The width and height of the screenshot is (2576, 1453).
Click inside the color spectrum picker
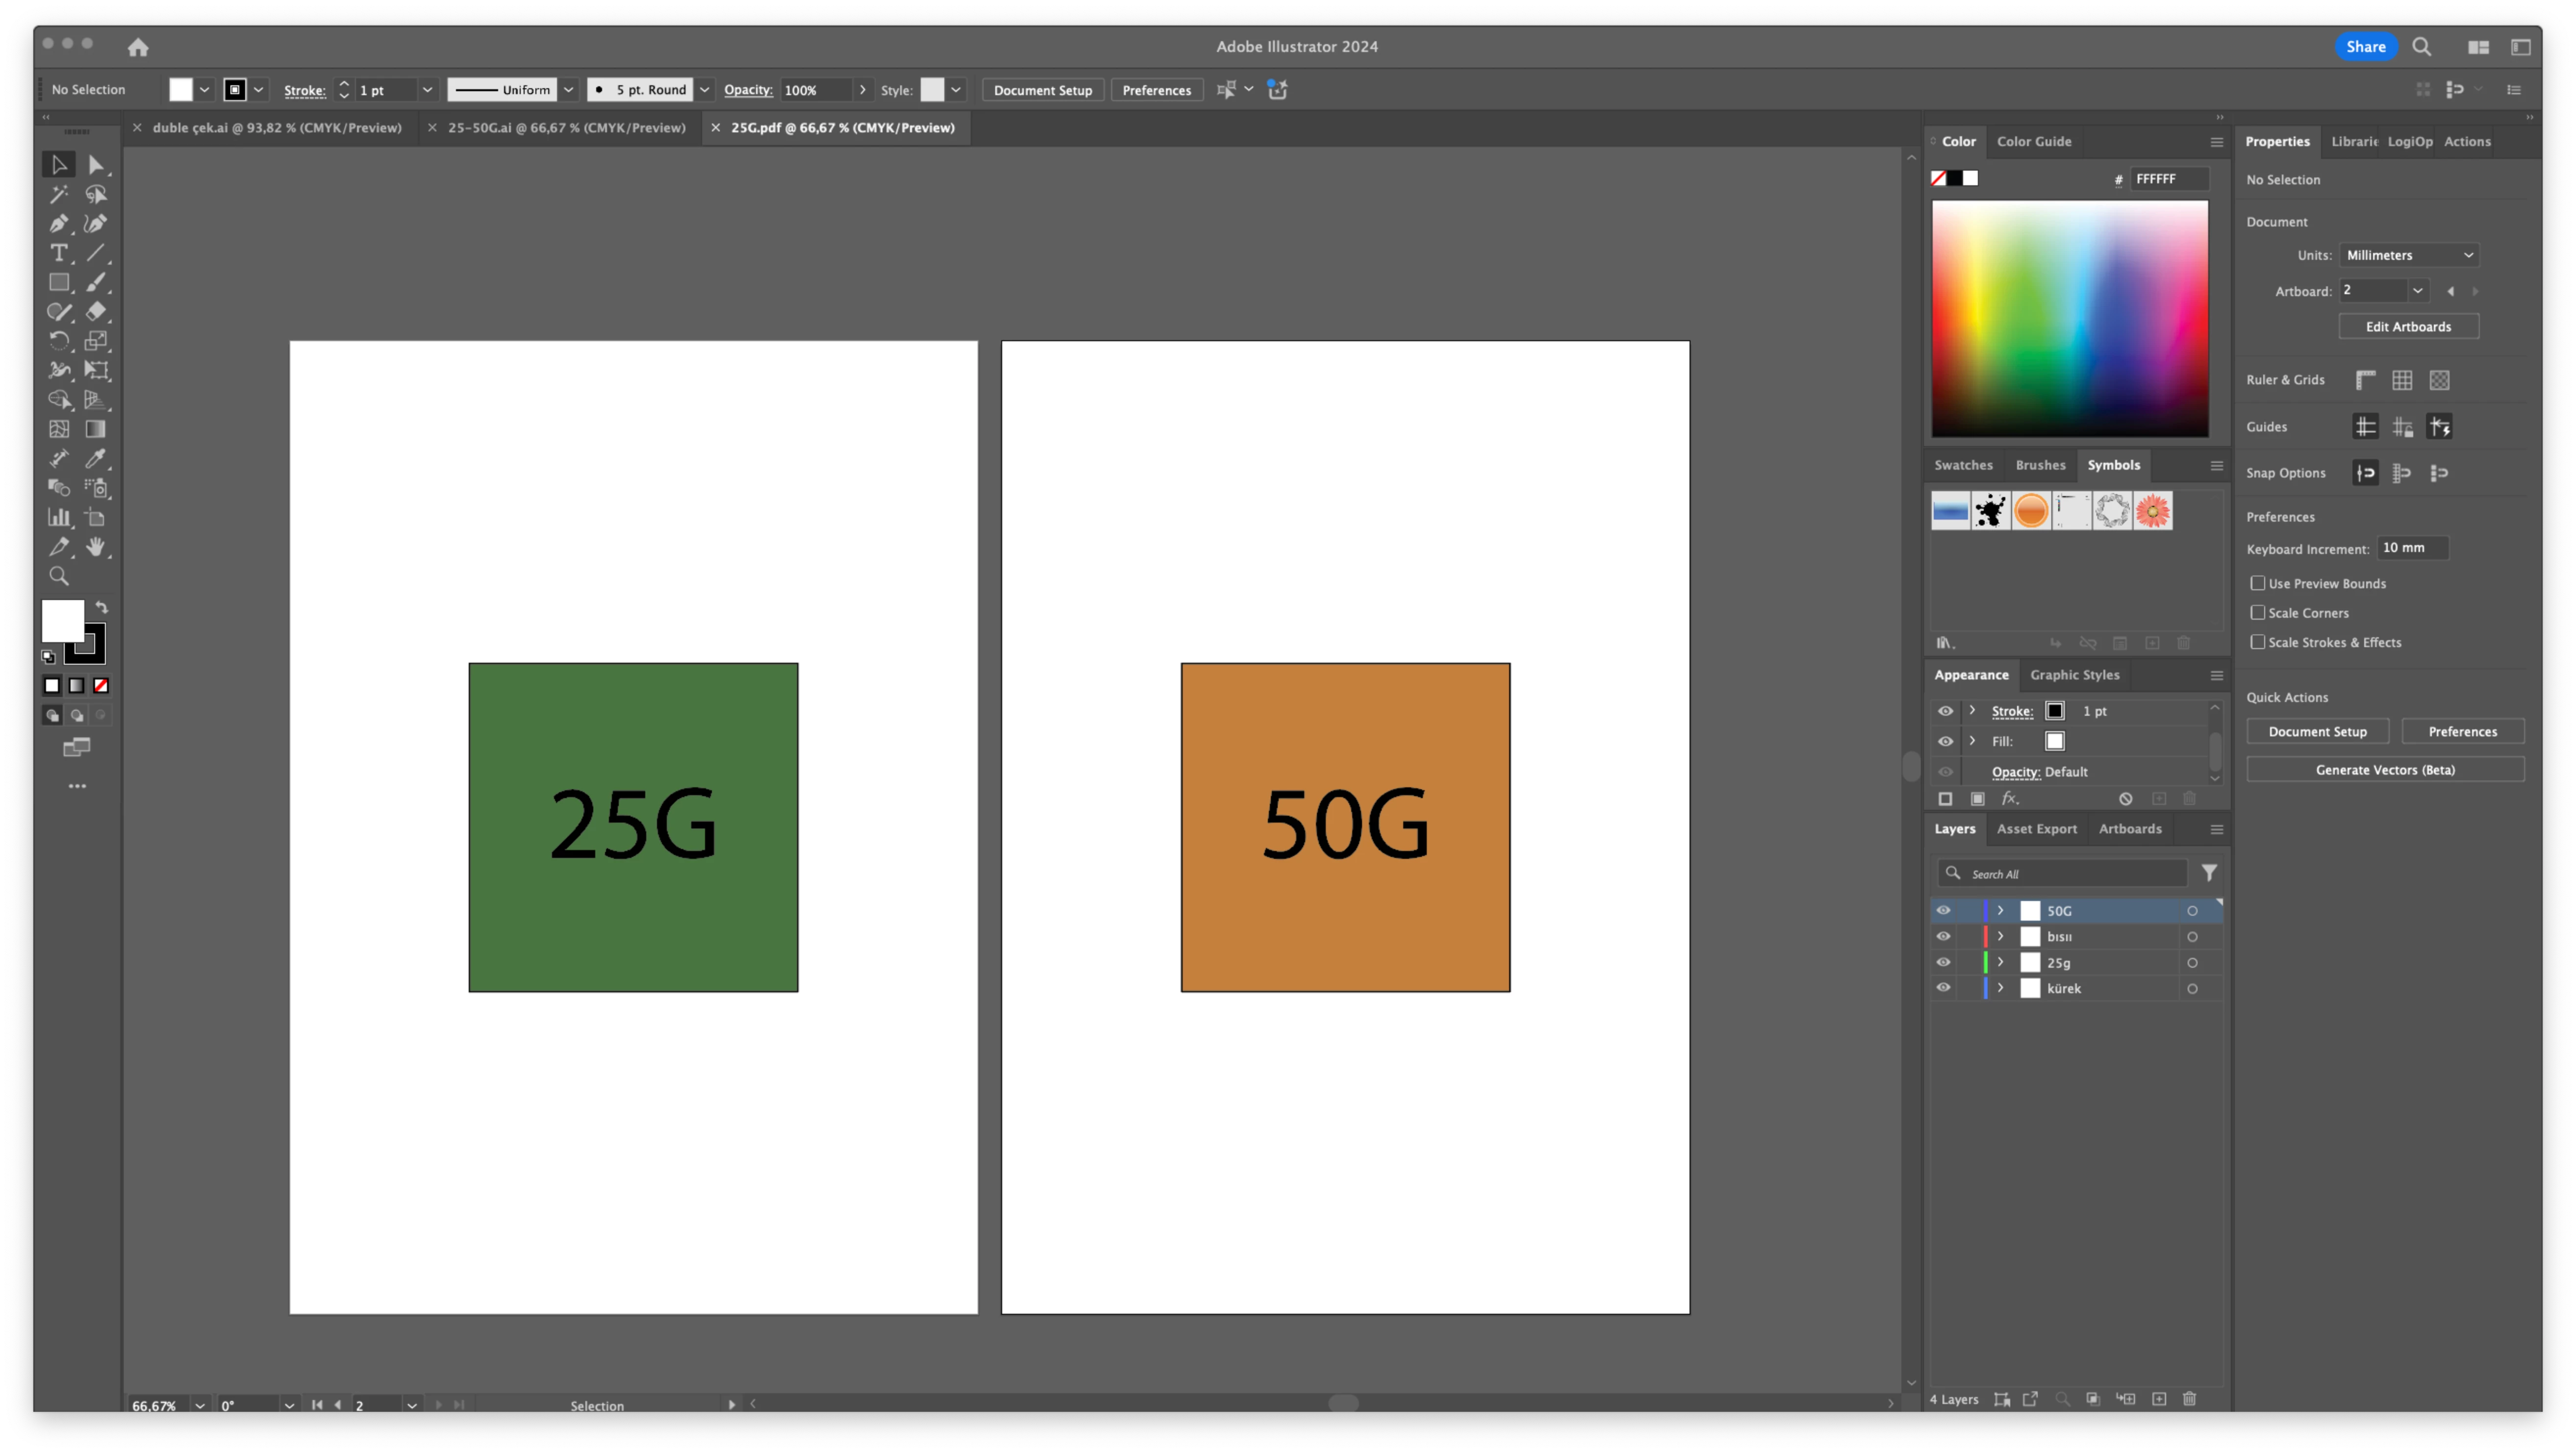2069,318
